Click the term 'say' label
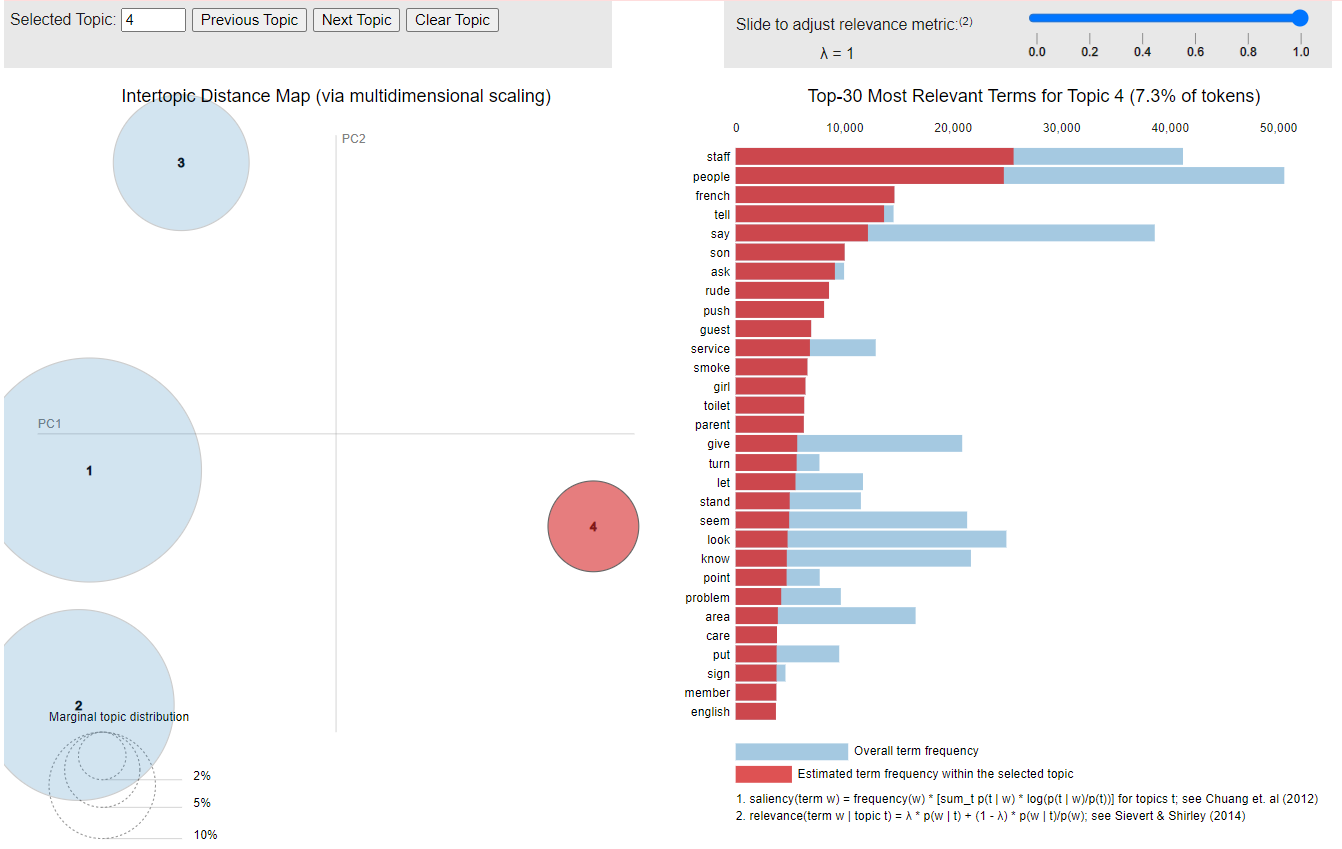This screenshot has width=1342, height=849. [x=720, y=233]
